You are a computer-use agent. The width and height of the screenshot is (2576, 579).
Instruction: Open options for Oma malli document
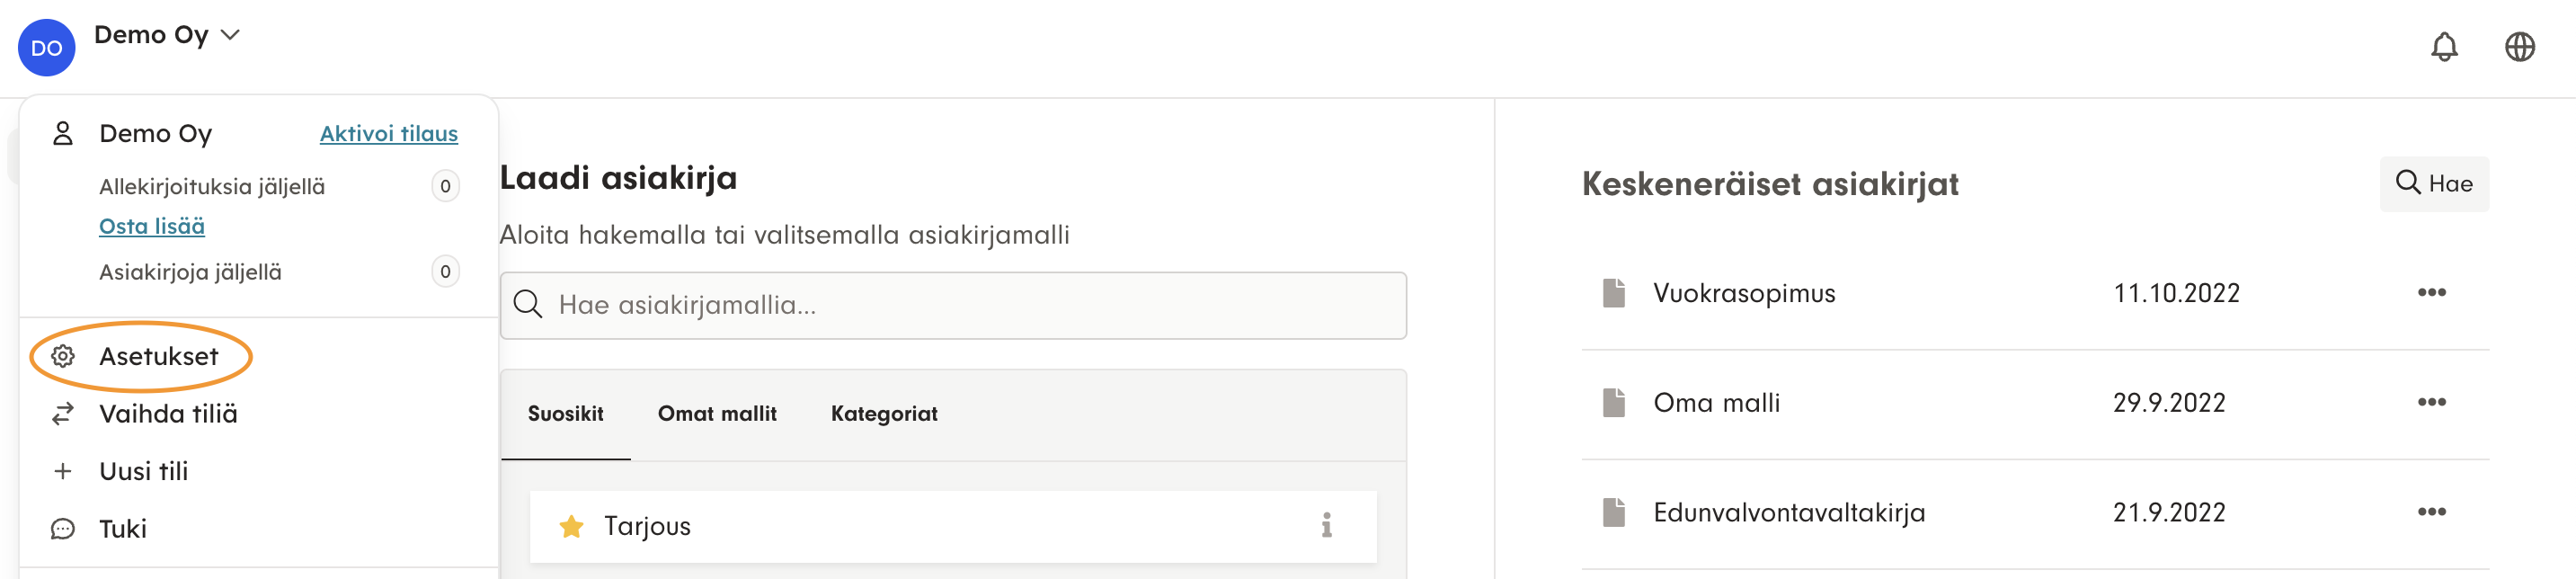[2431, 402]
